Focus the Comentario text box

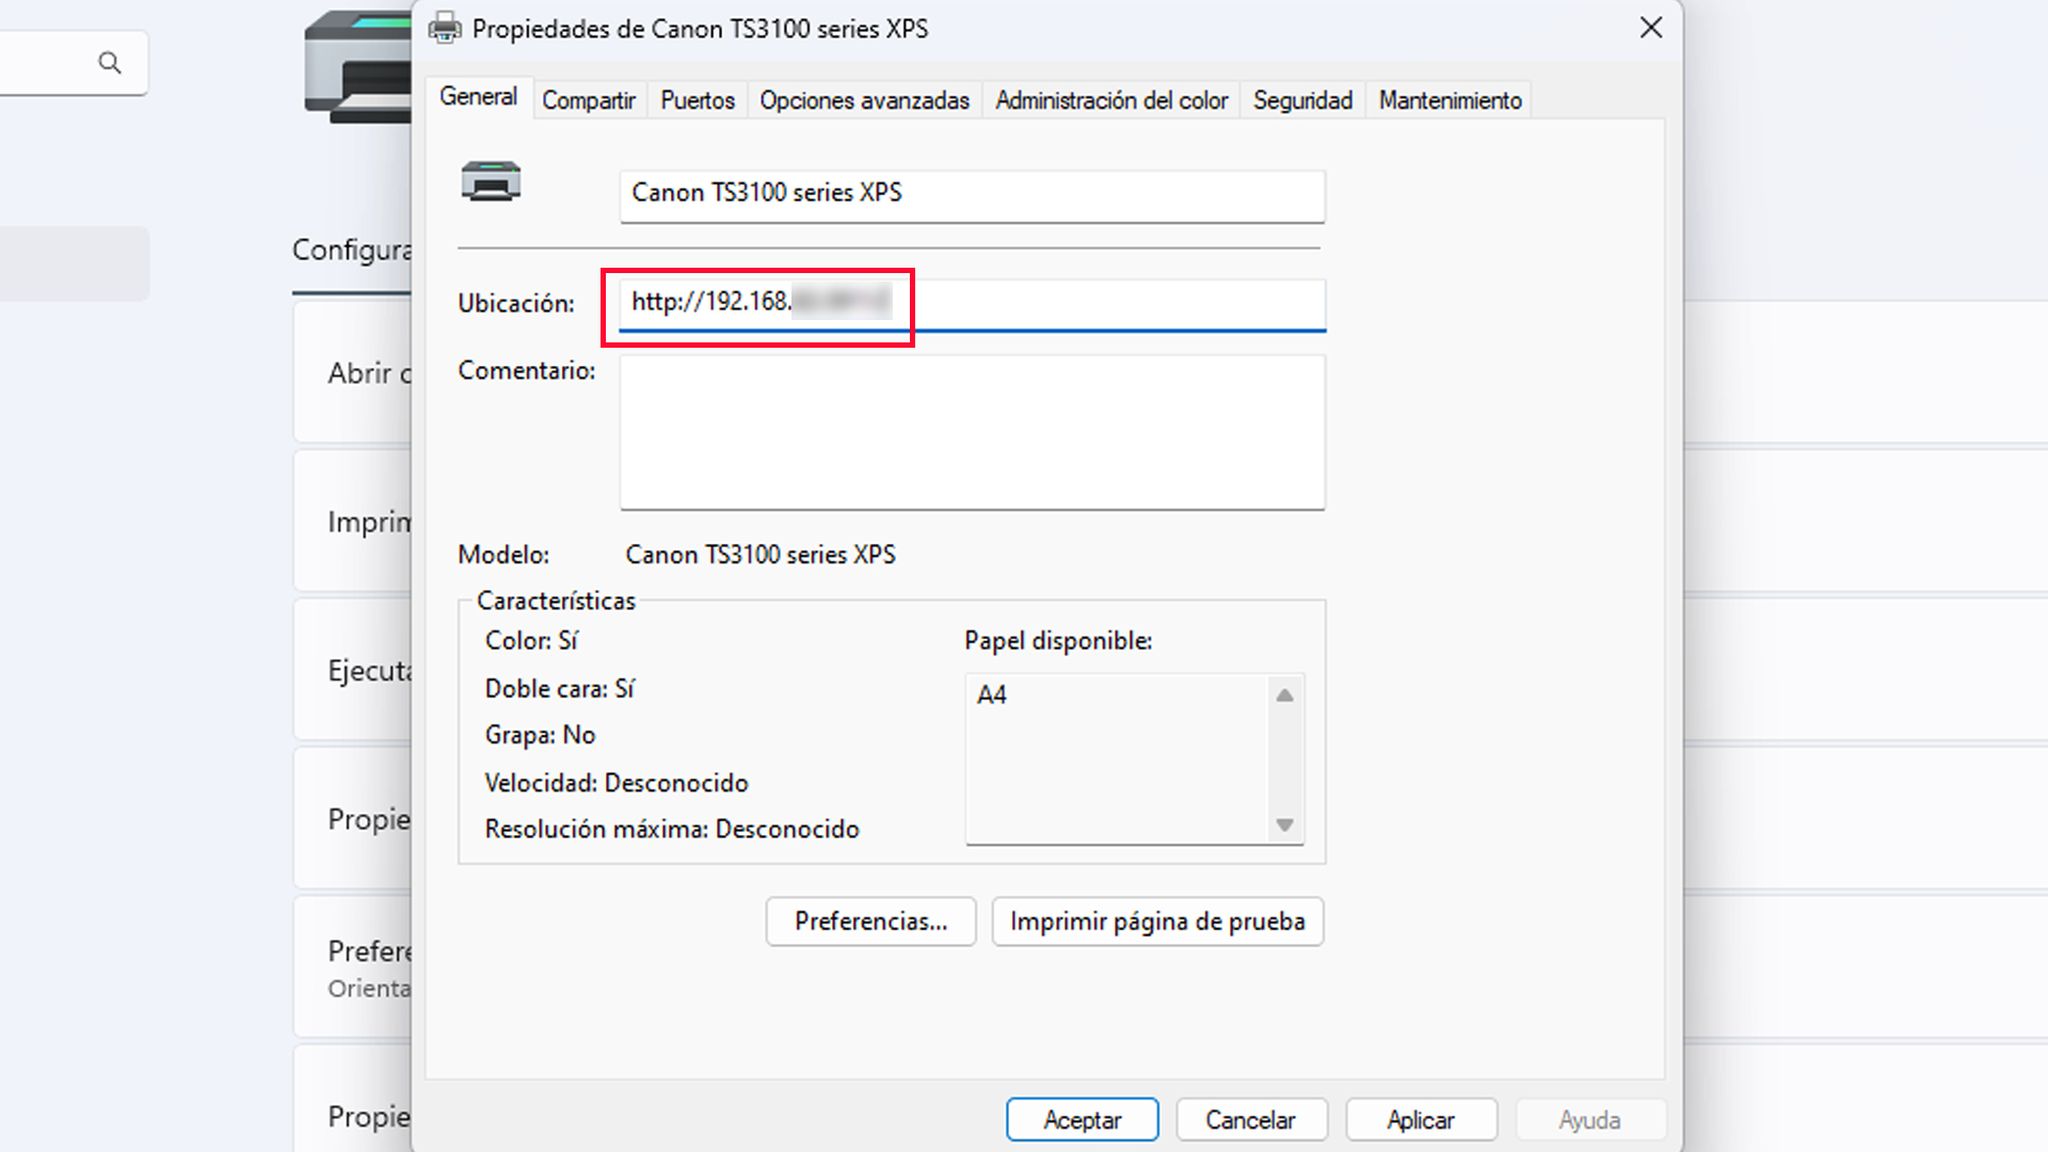point(972,432)
